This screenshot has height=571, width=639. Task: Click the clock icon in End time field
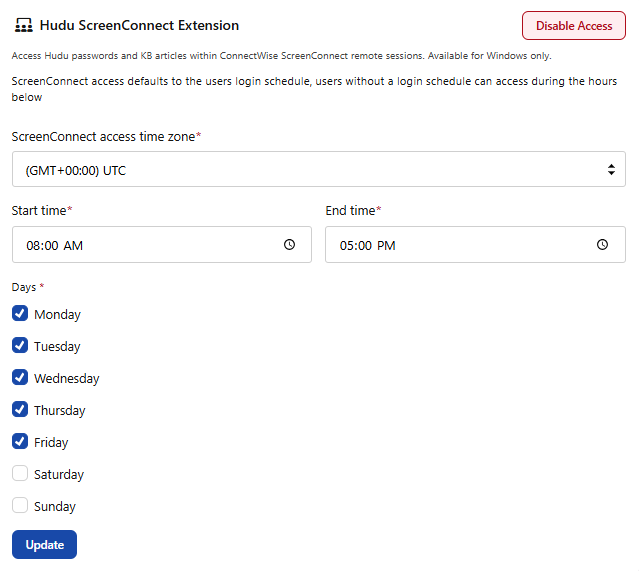602,245
